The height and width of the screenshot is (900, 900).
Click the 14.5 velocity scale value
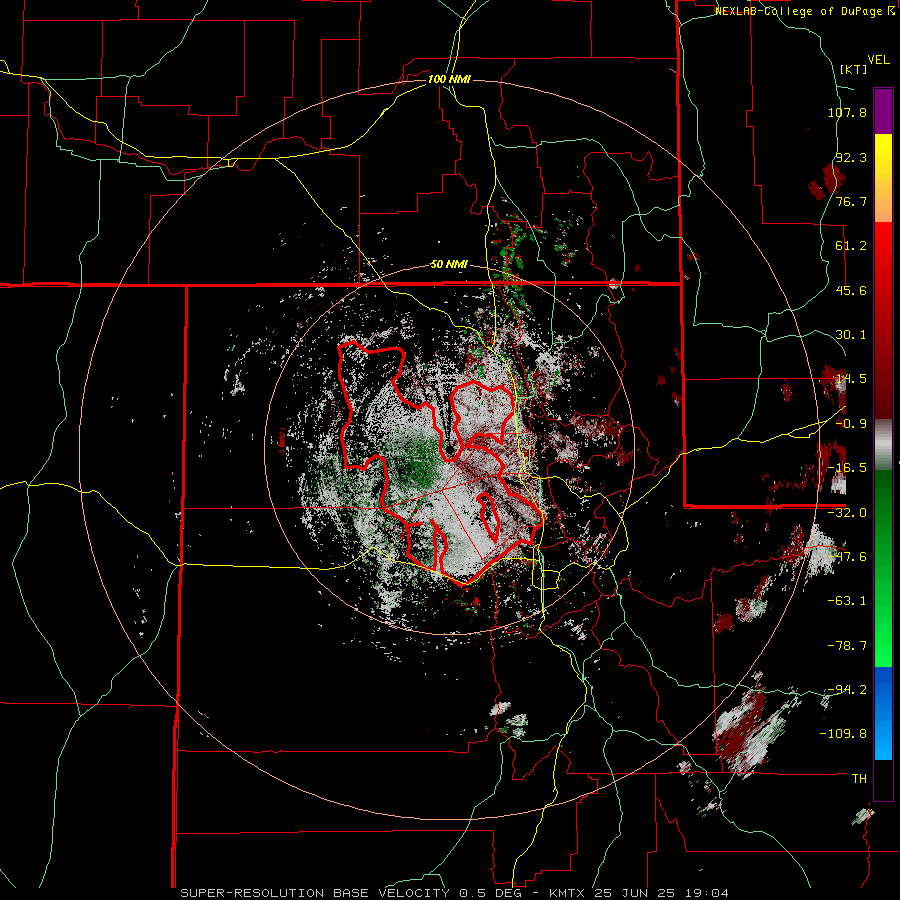tap(851, 379)
